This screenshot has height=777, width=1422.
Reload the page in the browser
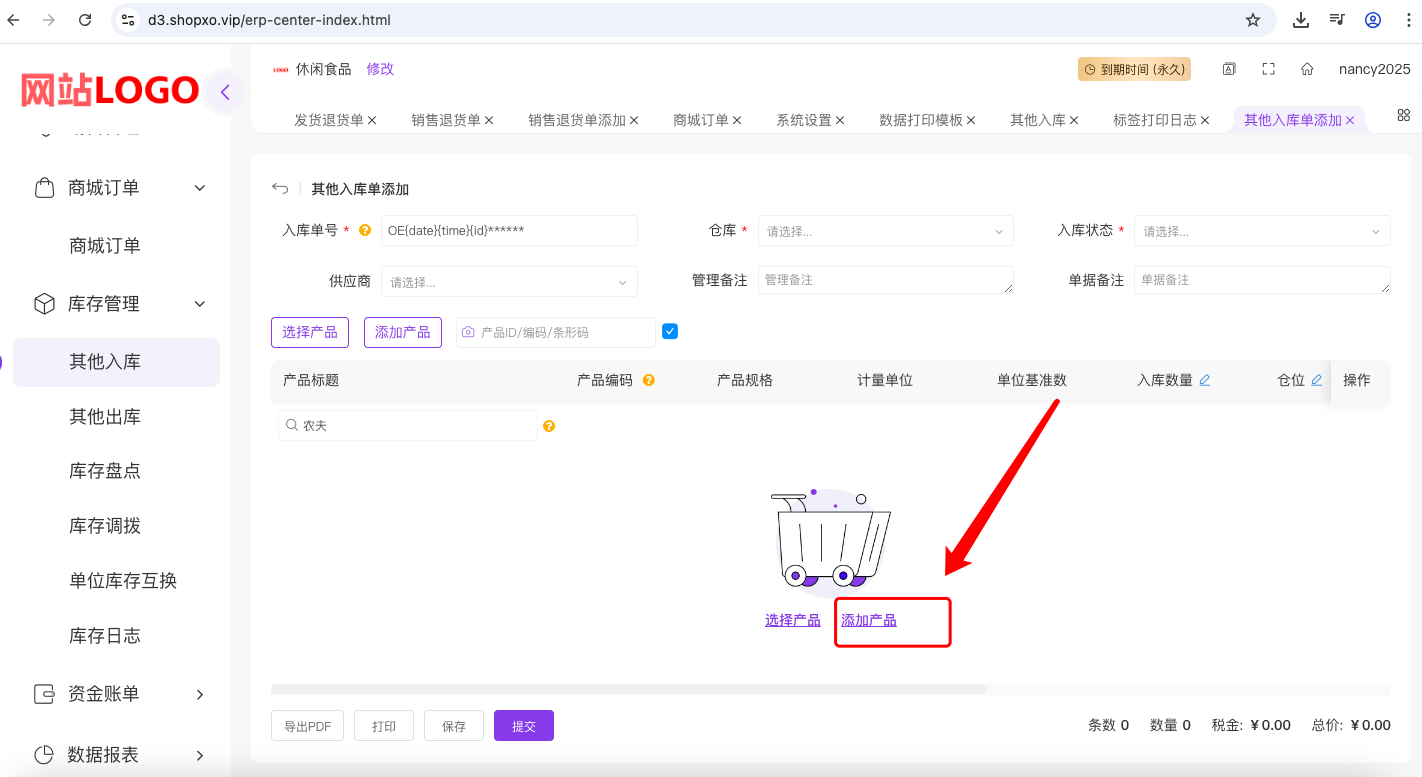tap(85, 20)
